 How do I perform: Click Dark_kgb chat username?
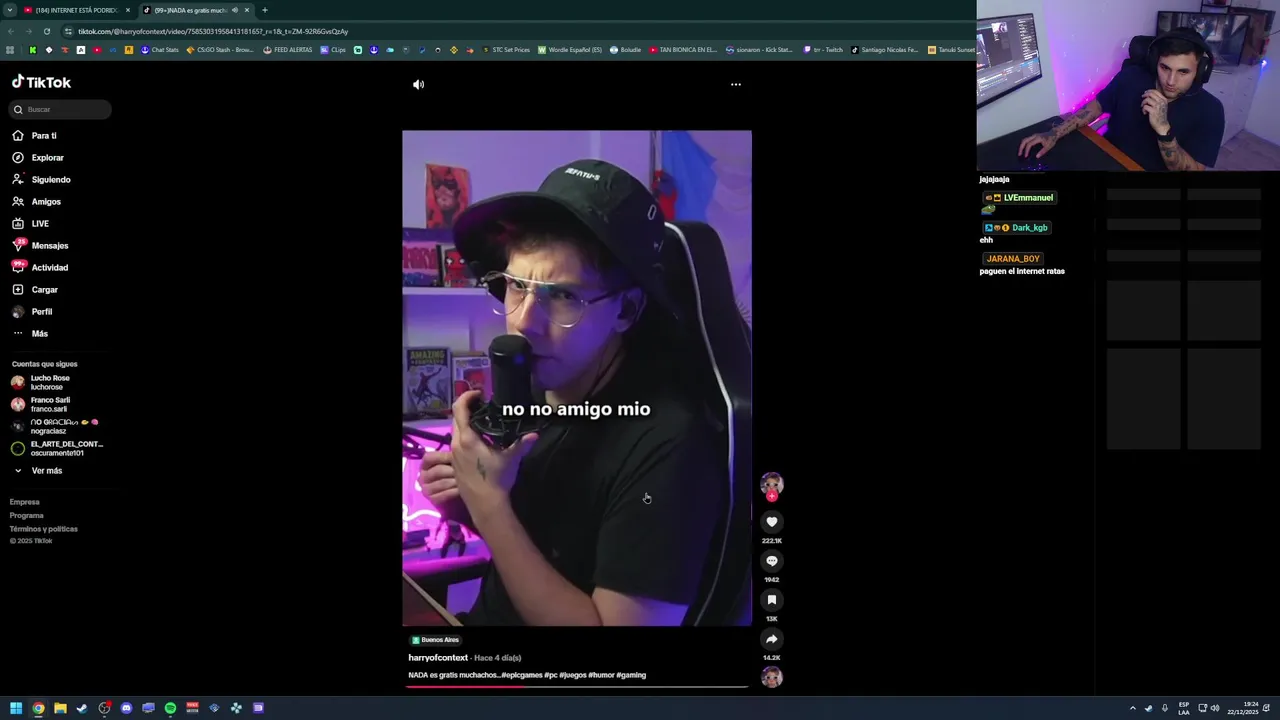coord(1029,228)
